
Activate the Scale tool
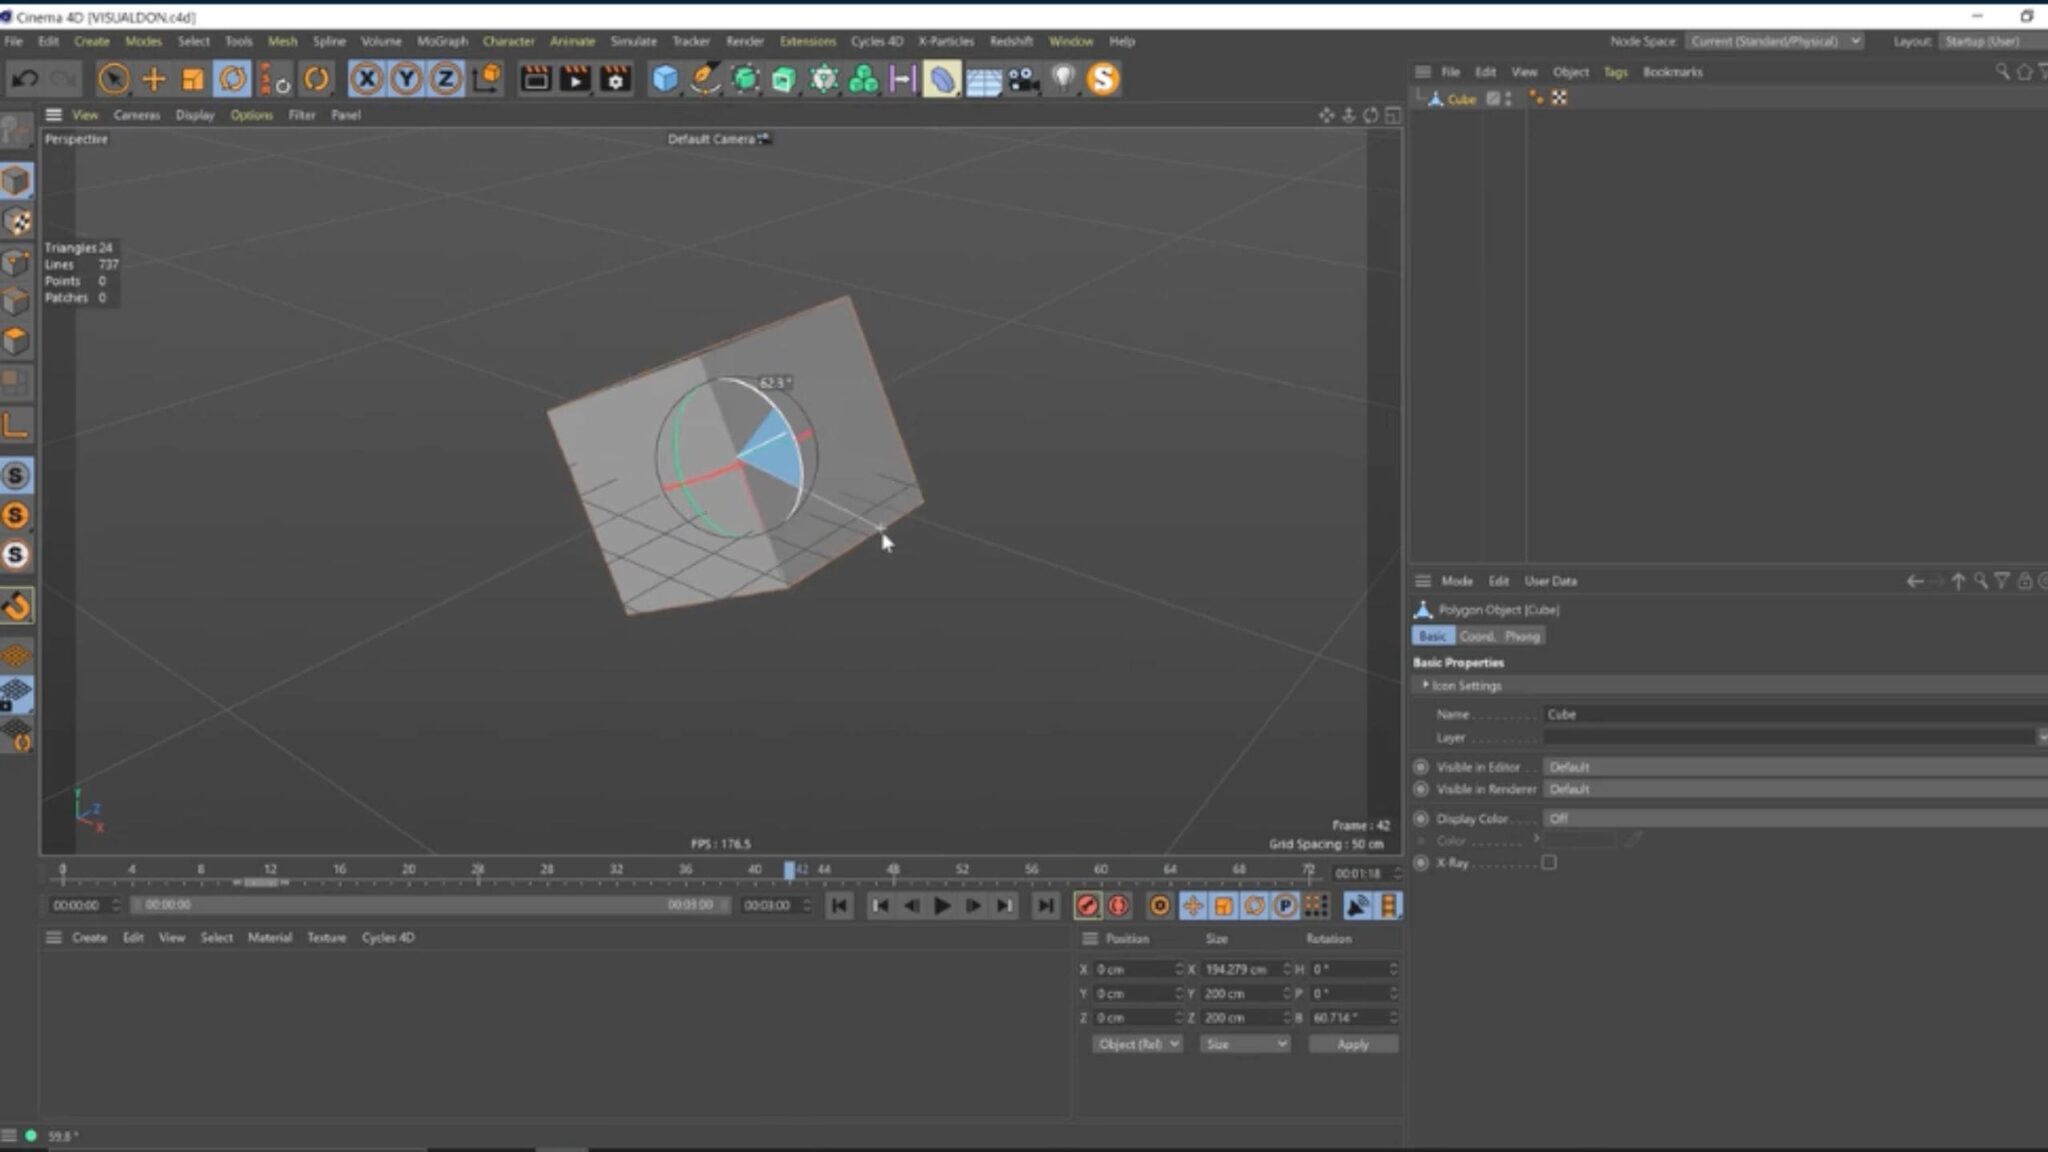coord(193,78)
